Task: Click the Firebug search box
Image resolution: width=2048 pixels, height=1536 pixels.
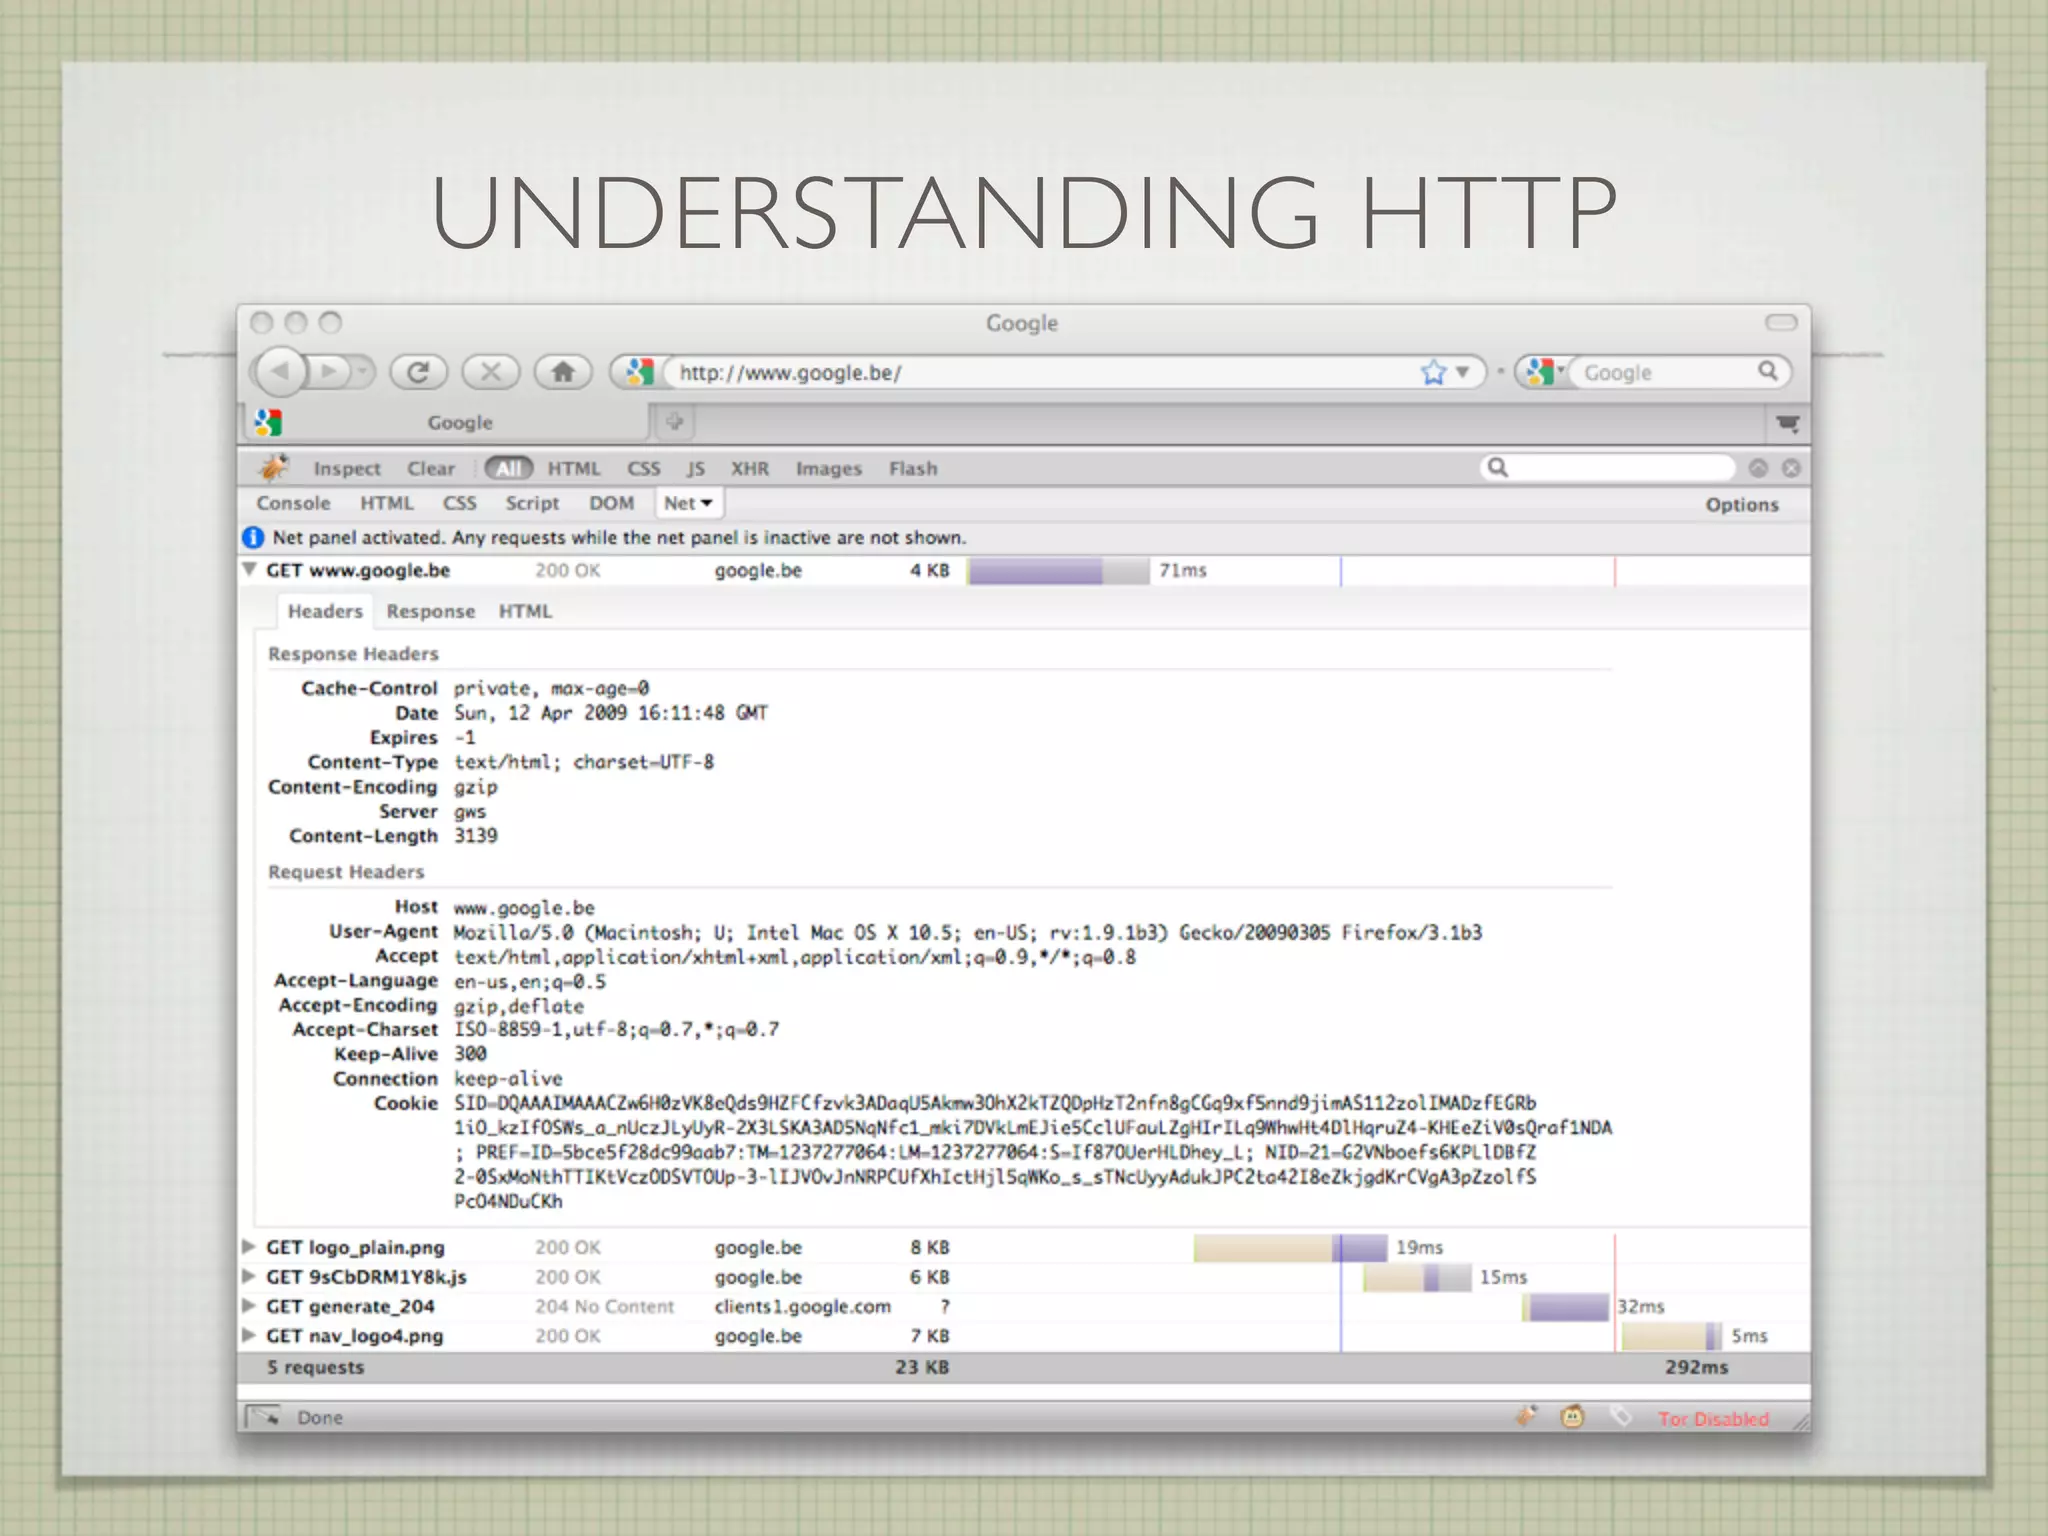Action: pyautogui.click(x=1608, y=467)
